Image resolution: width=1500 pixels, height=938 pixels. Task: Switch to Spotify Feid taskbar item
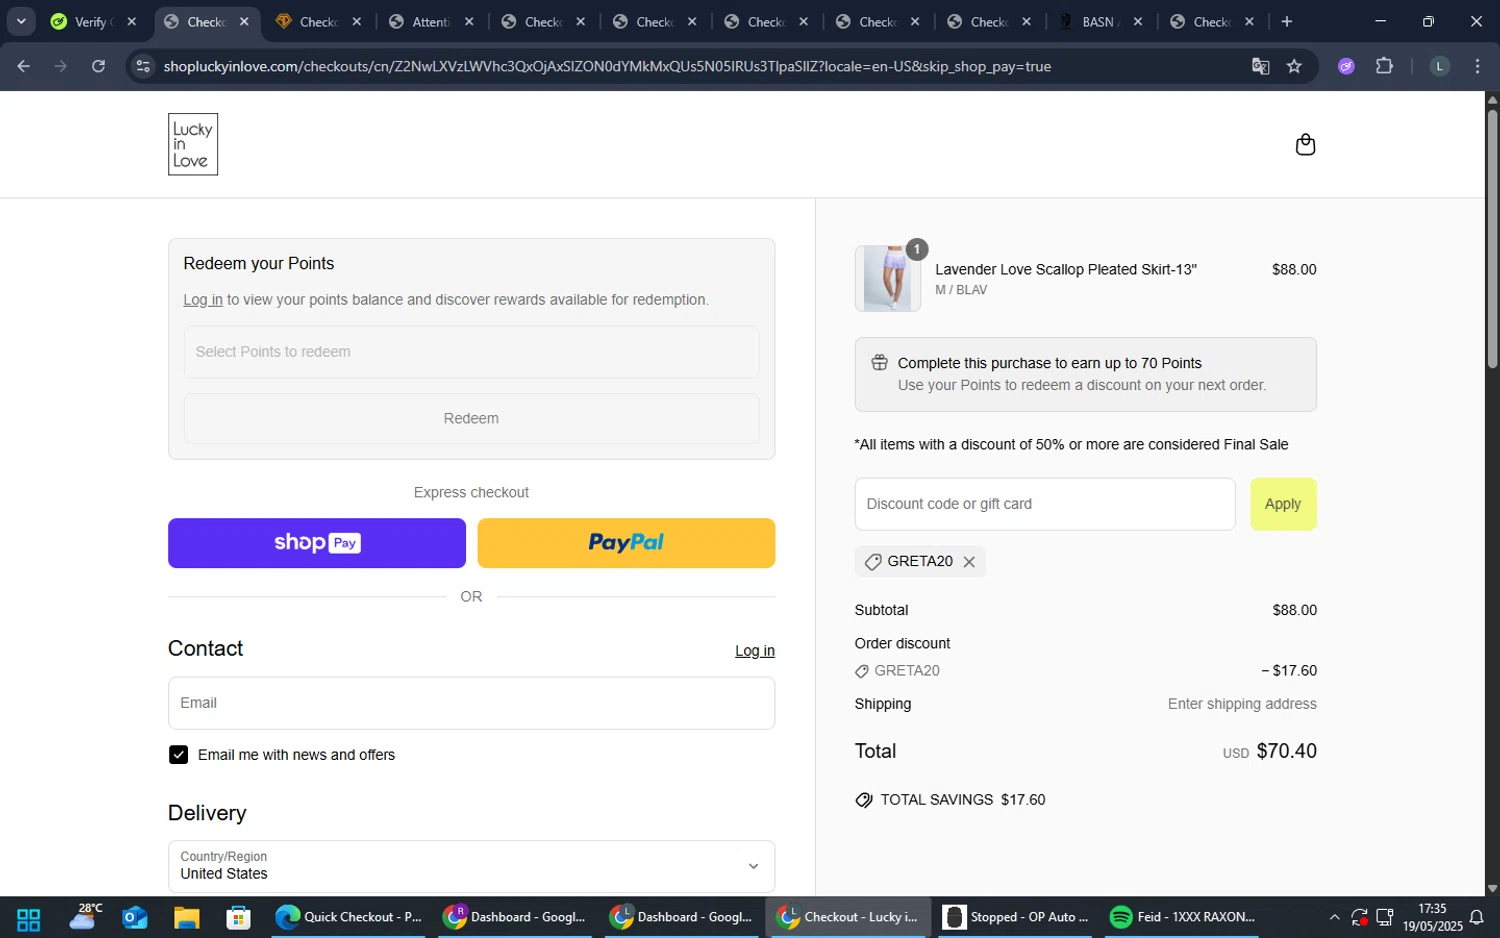pyautogui.click(x=1184, y=917)
